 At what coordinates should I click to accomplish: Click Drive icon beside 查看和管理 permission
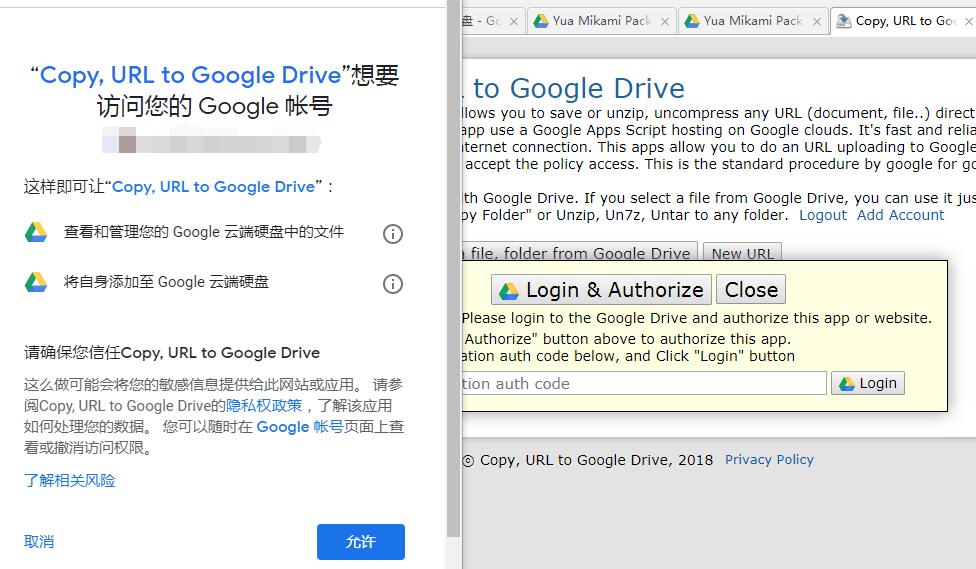[36, 232]
